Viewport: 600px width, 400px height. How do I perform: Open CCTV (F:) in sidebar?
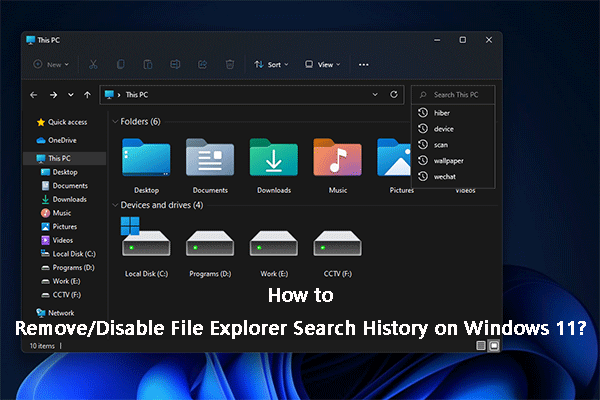pyautogui.click(x=61, y=295)
